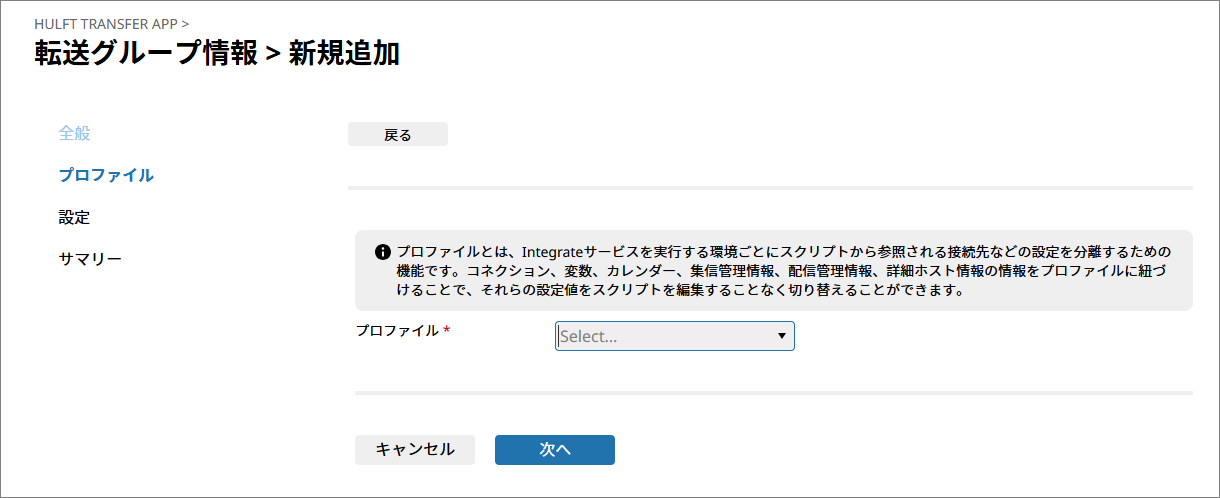Proceed with the 次へ button
The image size is (1220, 498).
[554, 450]
